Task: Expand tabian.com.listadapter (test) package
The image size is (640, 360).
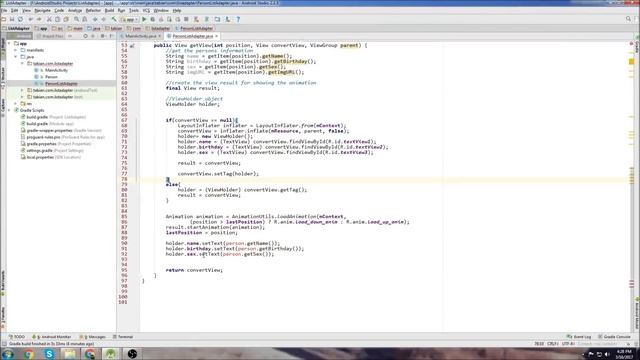Action: (22, 97)
